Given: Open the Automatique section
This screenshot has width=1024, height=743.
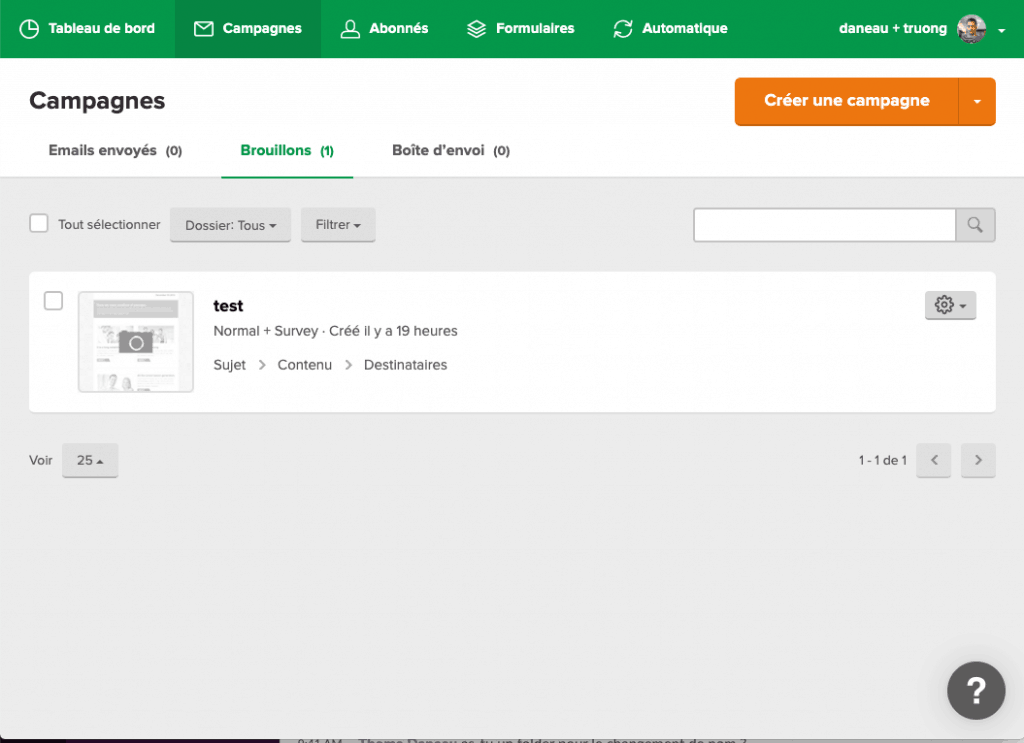Looking at the screenshot, I should (x=670, y=28).
